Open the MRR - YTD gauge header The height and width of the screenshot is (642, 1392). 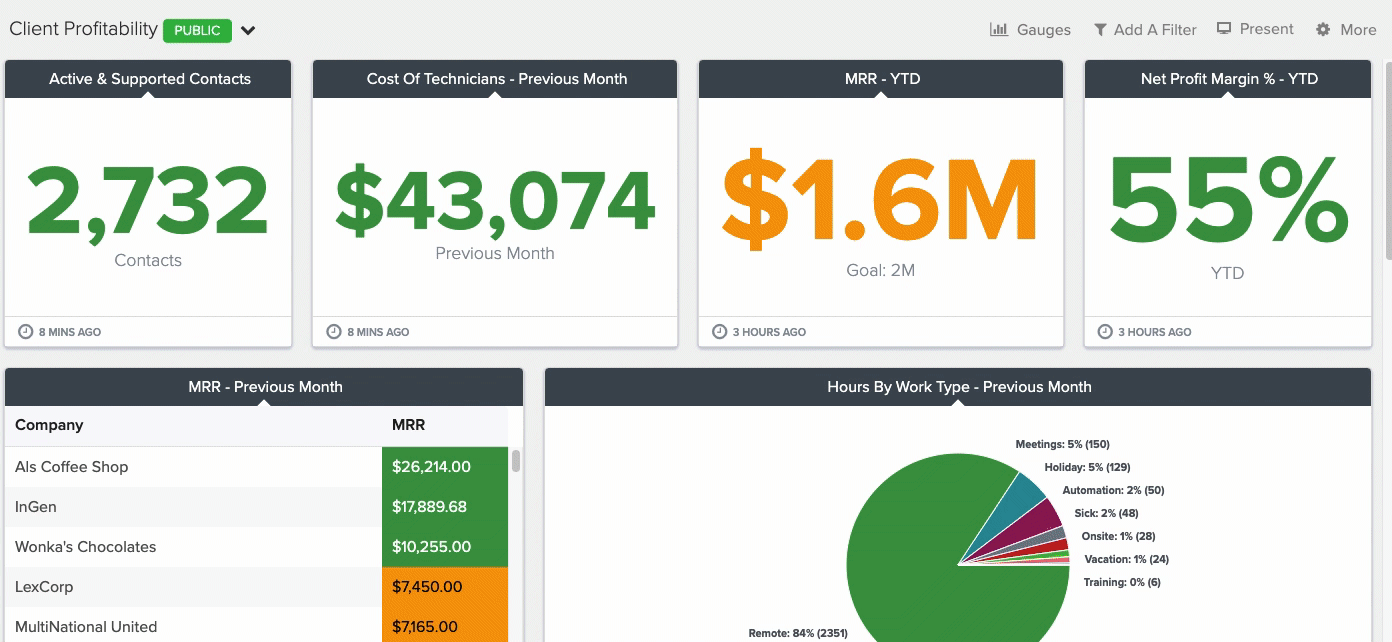click(x=881, y=79)
